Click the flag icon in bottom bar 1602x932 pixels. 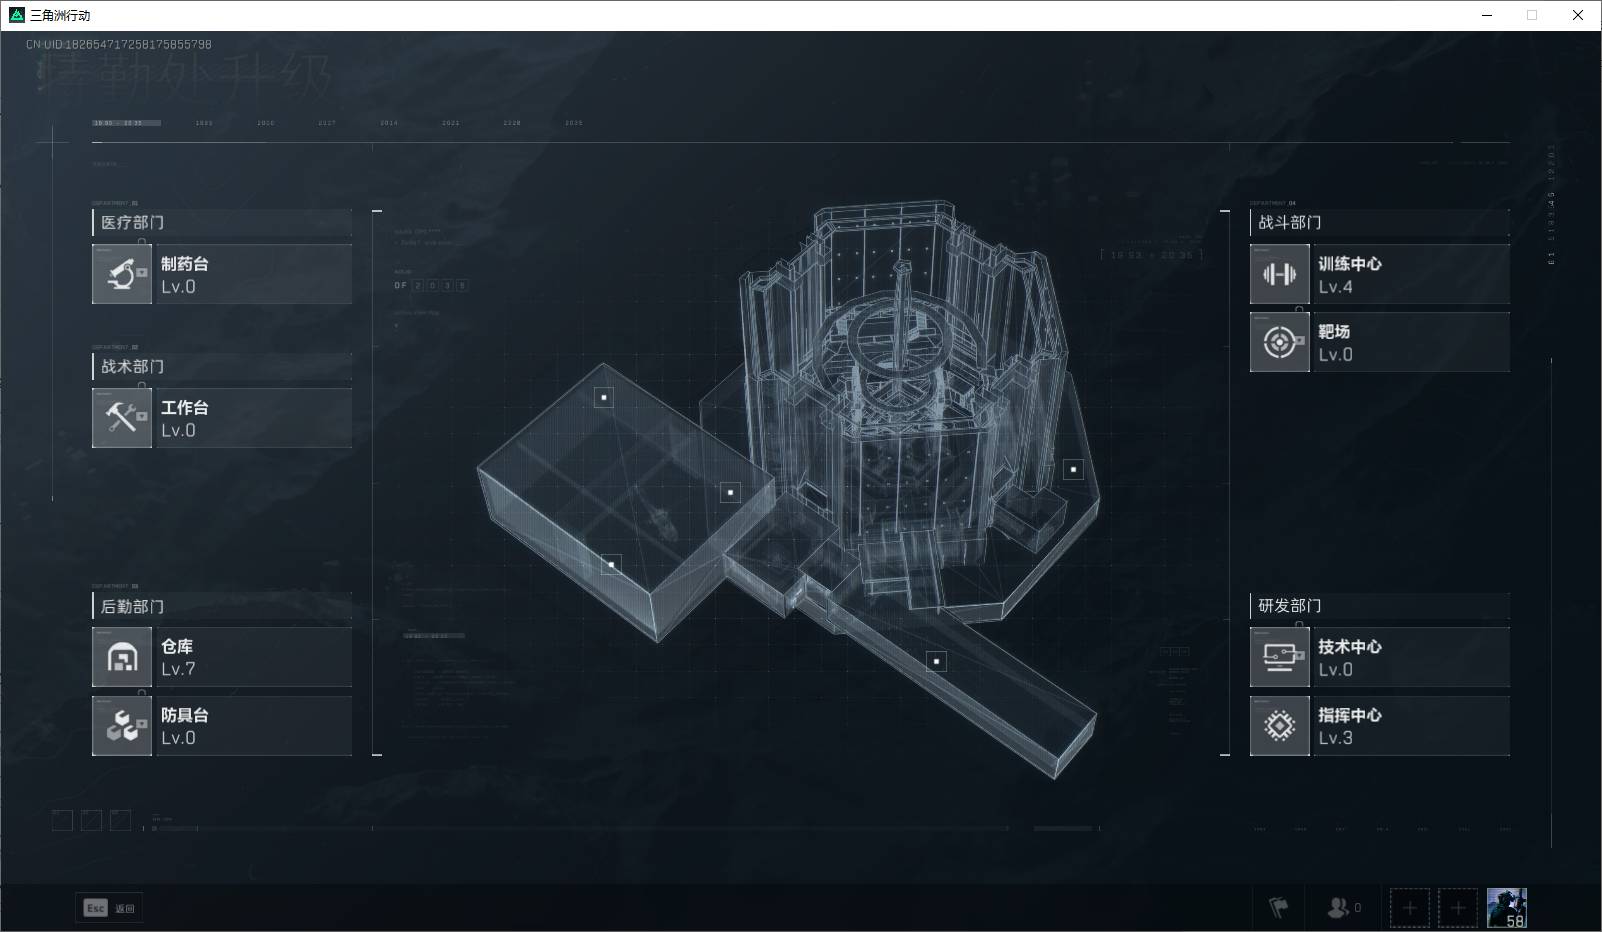(1278, 908)
